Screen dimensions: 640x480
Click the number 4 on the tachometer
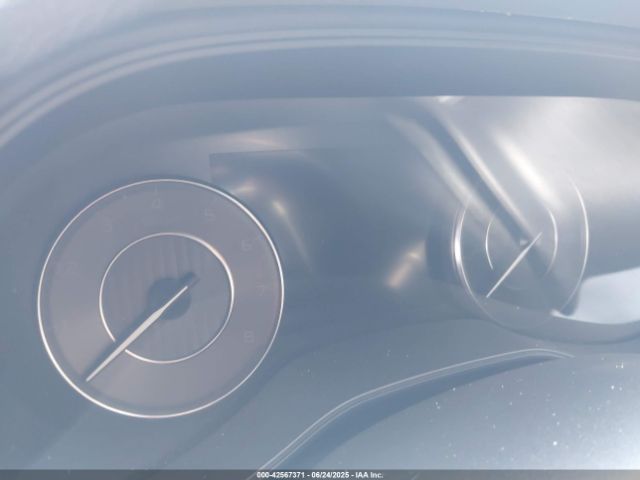pos(157,203)
